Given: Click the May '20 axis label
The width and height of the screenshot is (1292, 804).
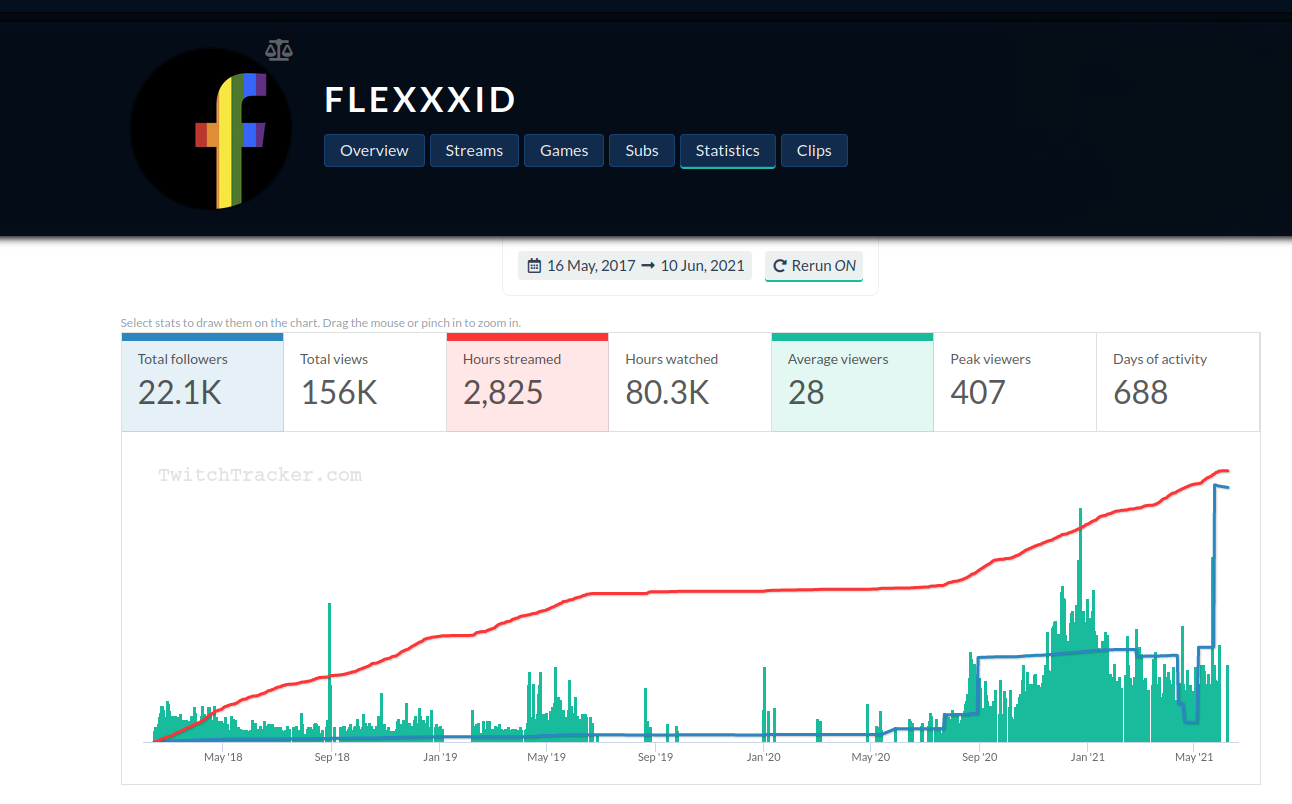Looking at the screenshot, I should [871, 757].
